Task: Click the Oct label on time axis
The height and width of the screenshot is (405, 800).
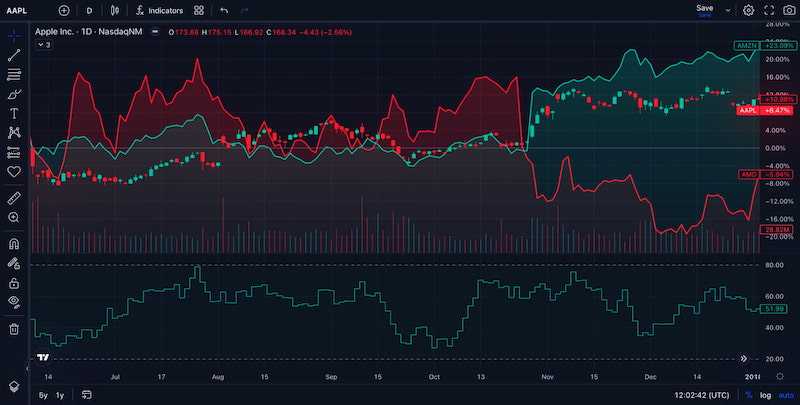Action: [434, 377]
